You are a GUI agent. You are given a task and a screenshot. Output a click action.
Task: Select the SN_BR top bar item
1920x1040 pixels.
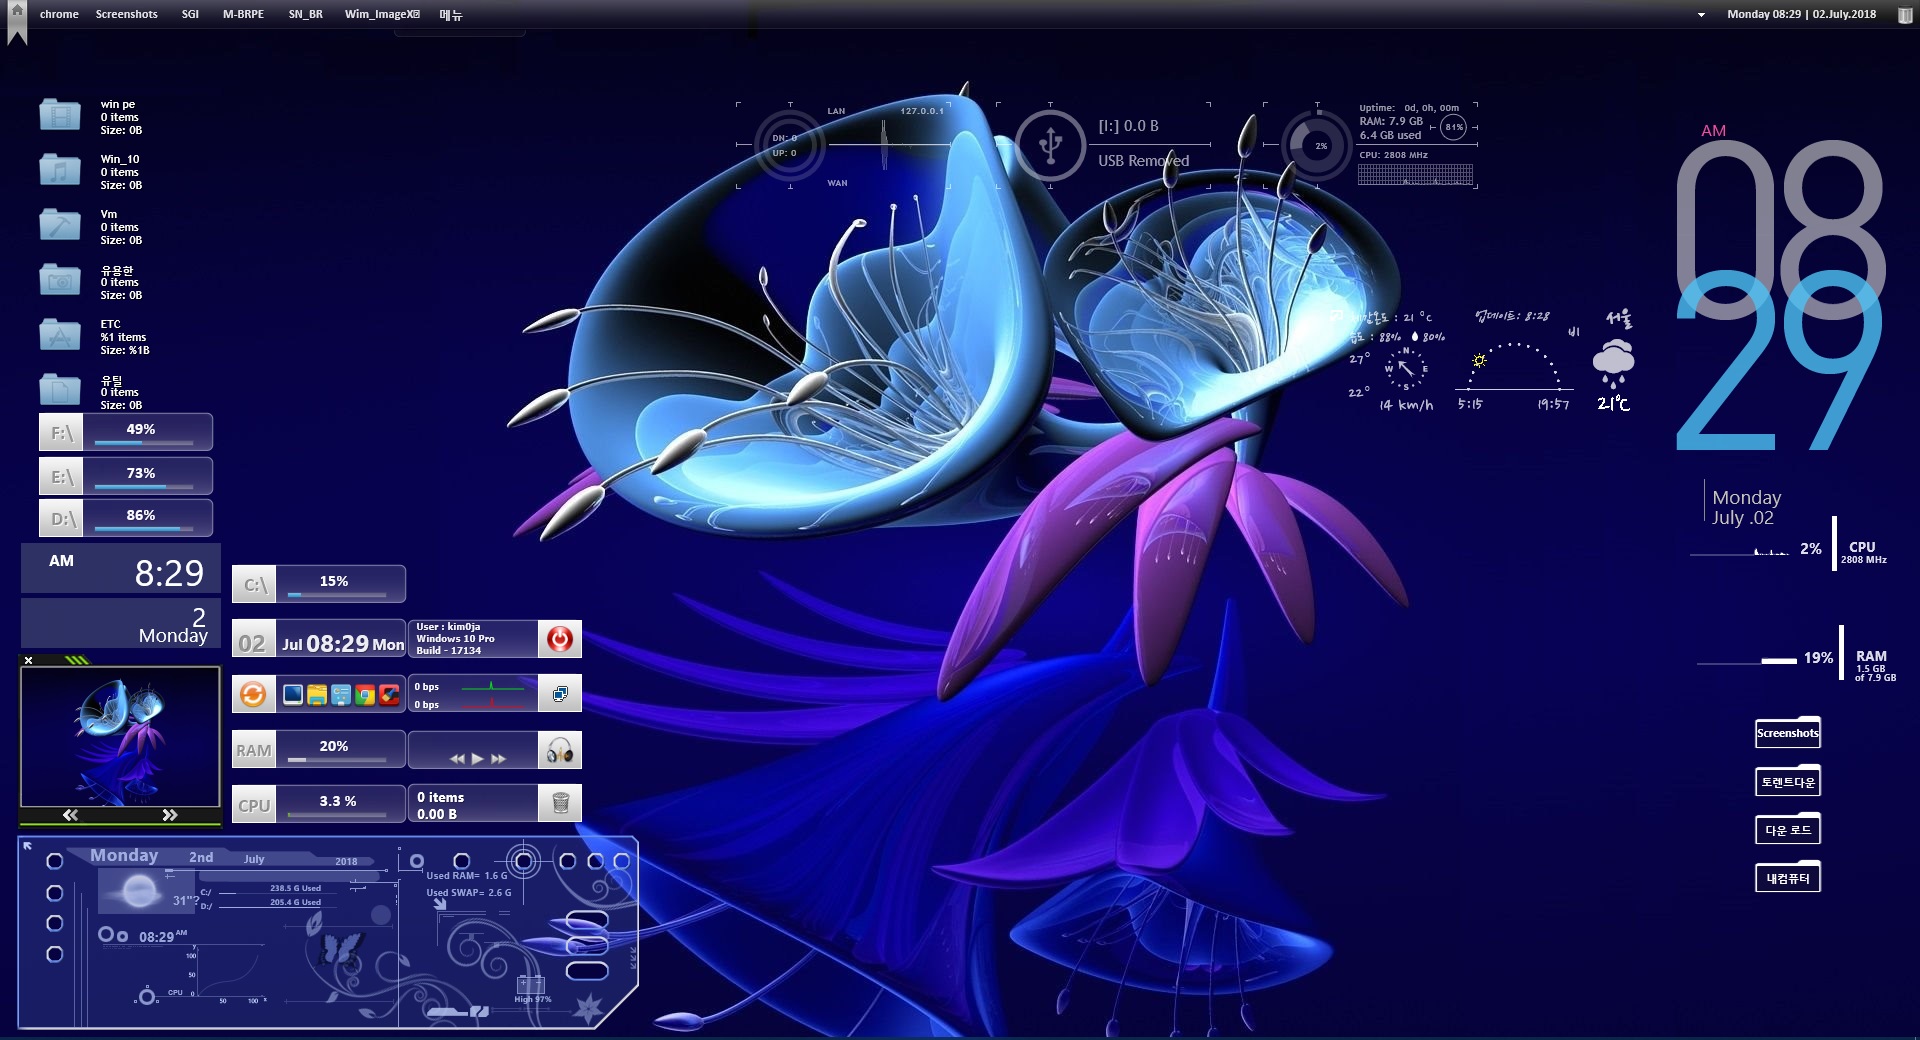(x=305, y=14)
